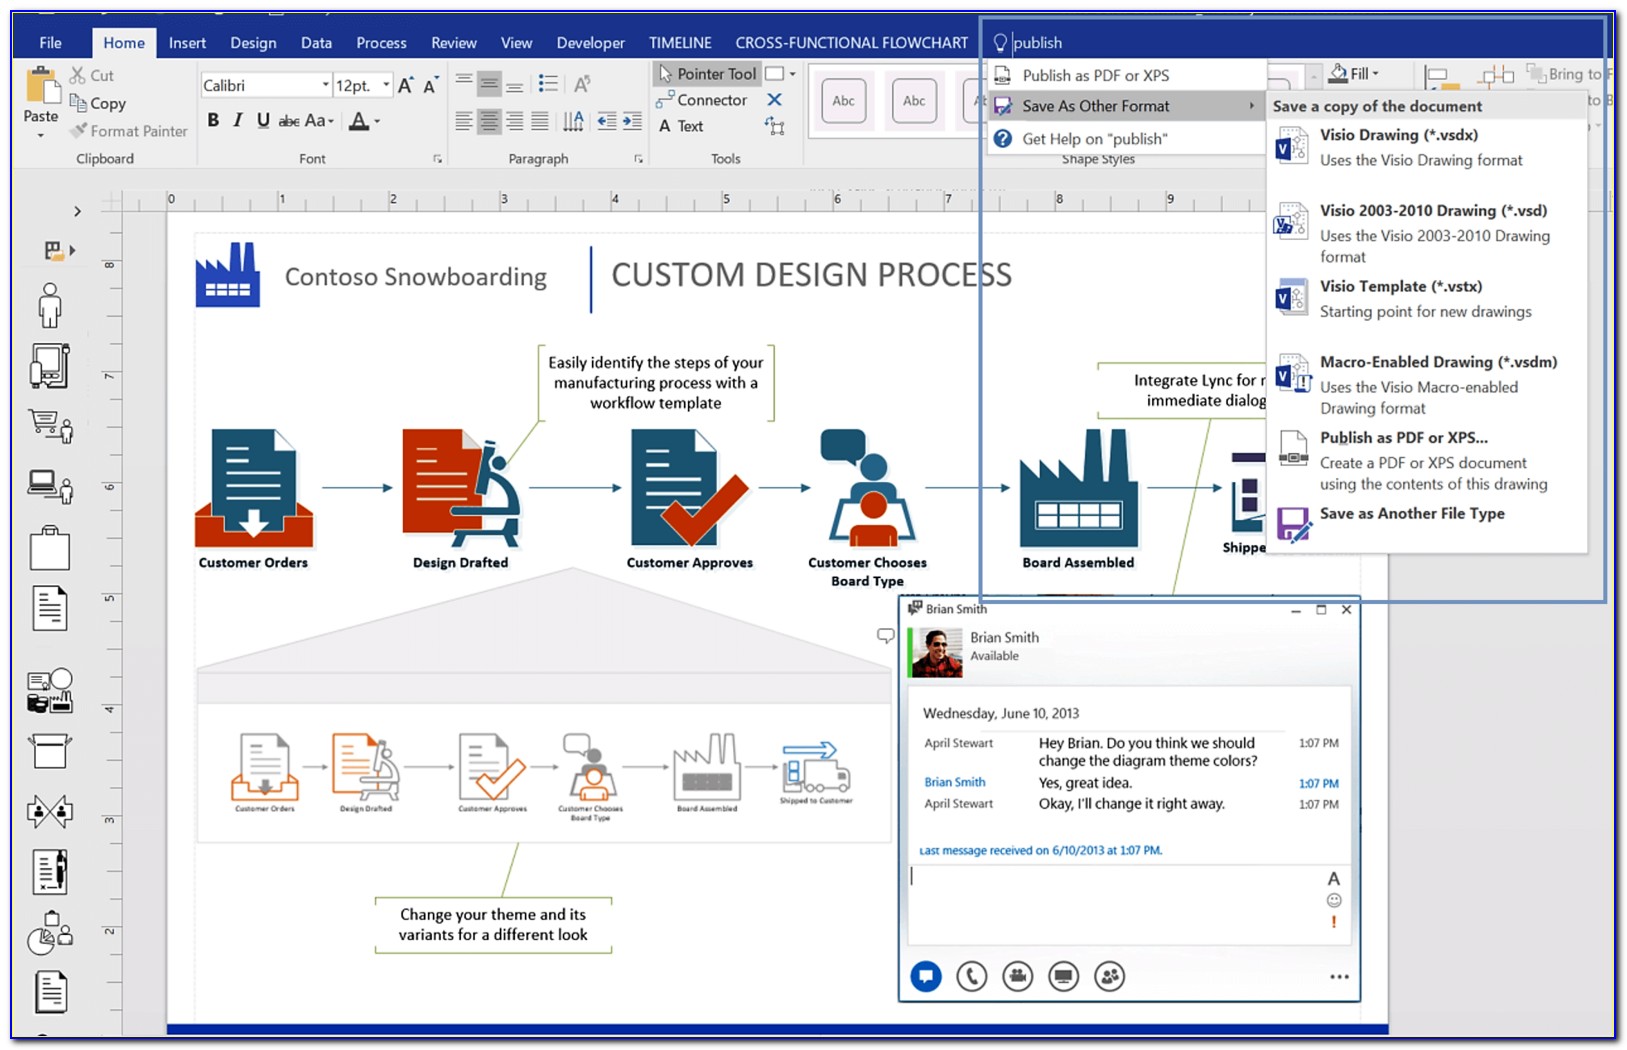This screenshot has height=1050, width=1627.
Task: Select Visio Drawing (*.vsdx) format
Action: [1427, 147]
